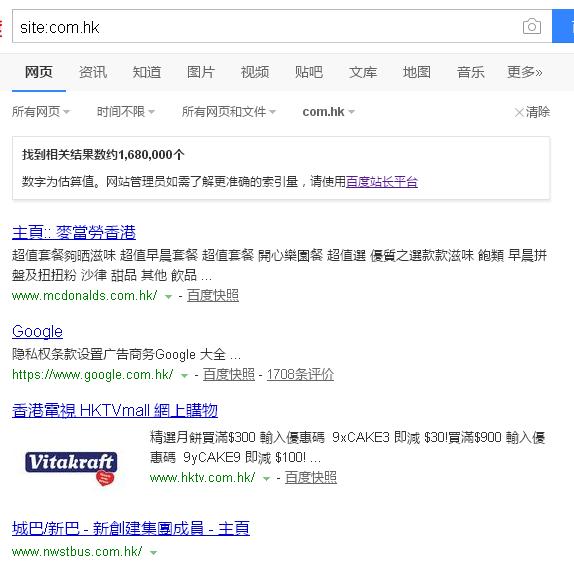Expand the 所有网页 filter dropdown

(41, 112)
